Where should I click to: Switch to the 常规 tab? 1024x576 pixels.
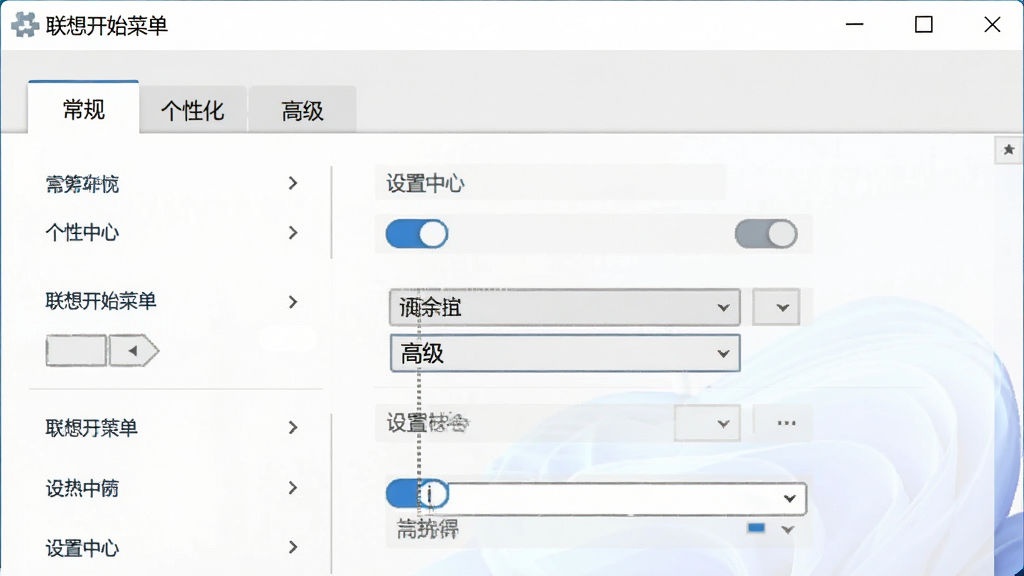[x=84, y=108]
